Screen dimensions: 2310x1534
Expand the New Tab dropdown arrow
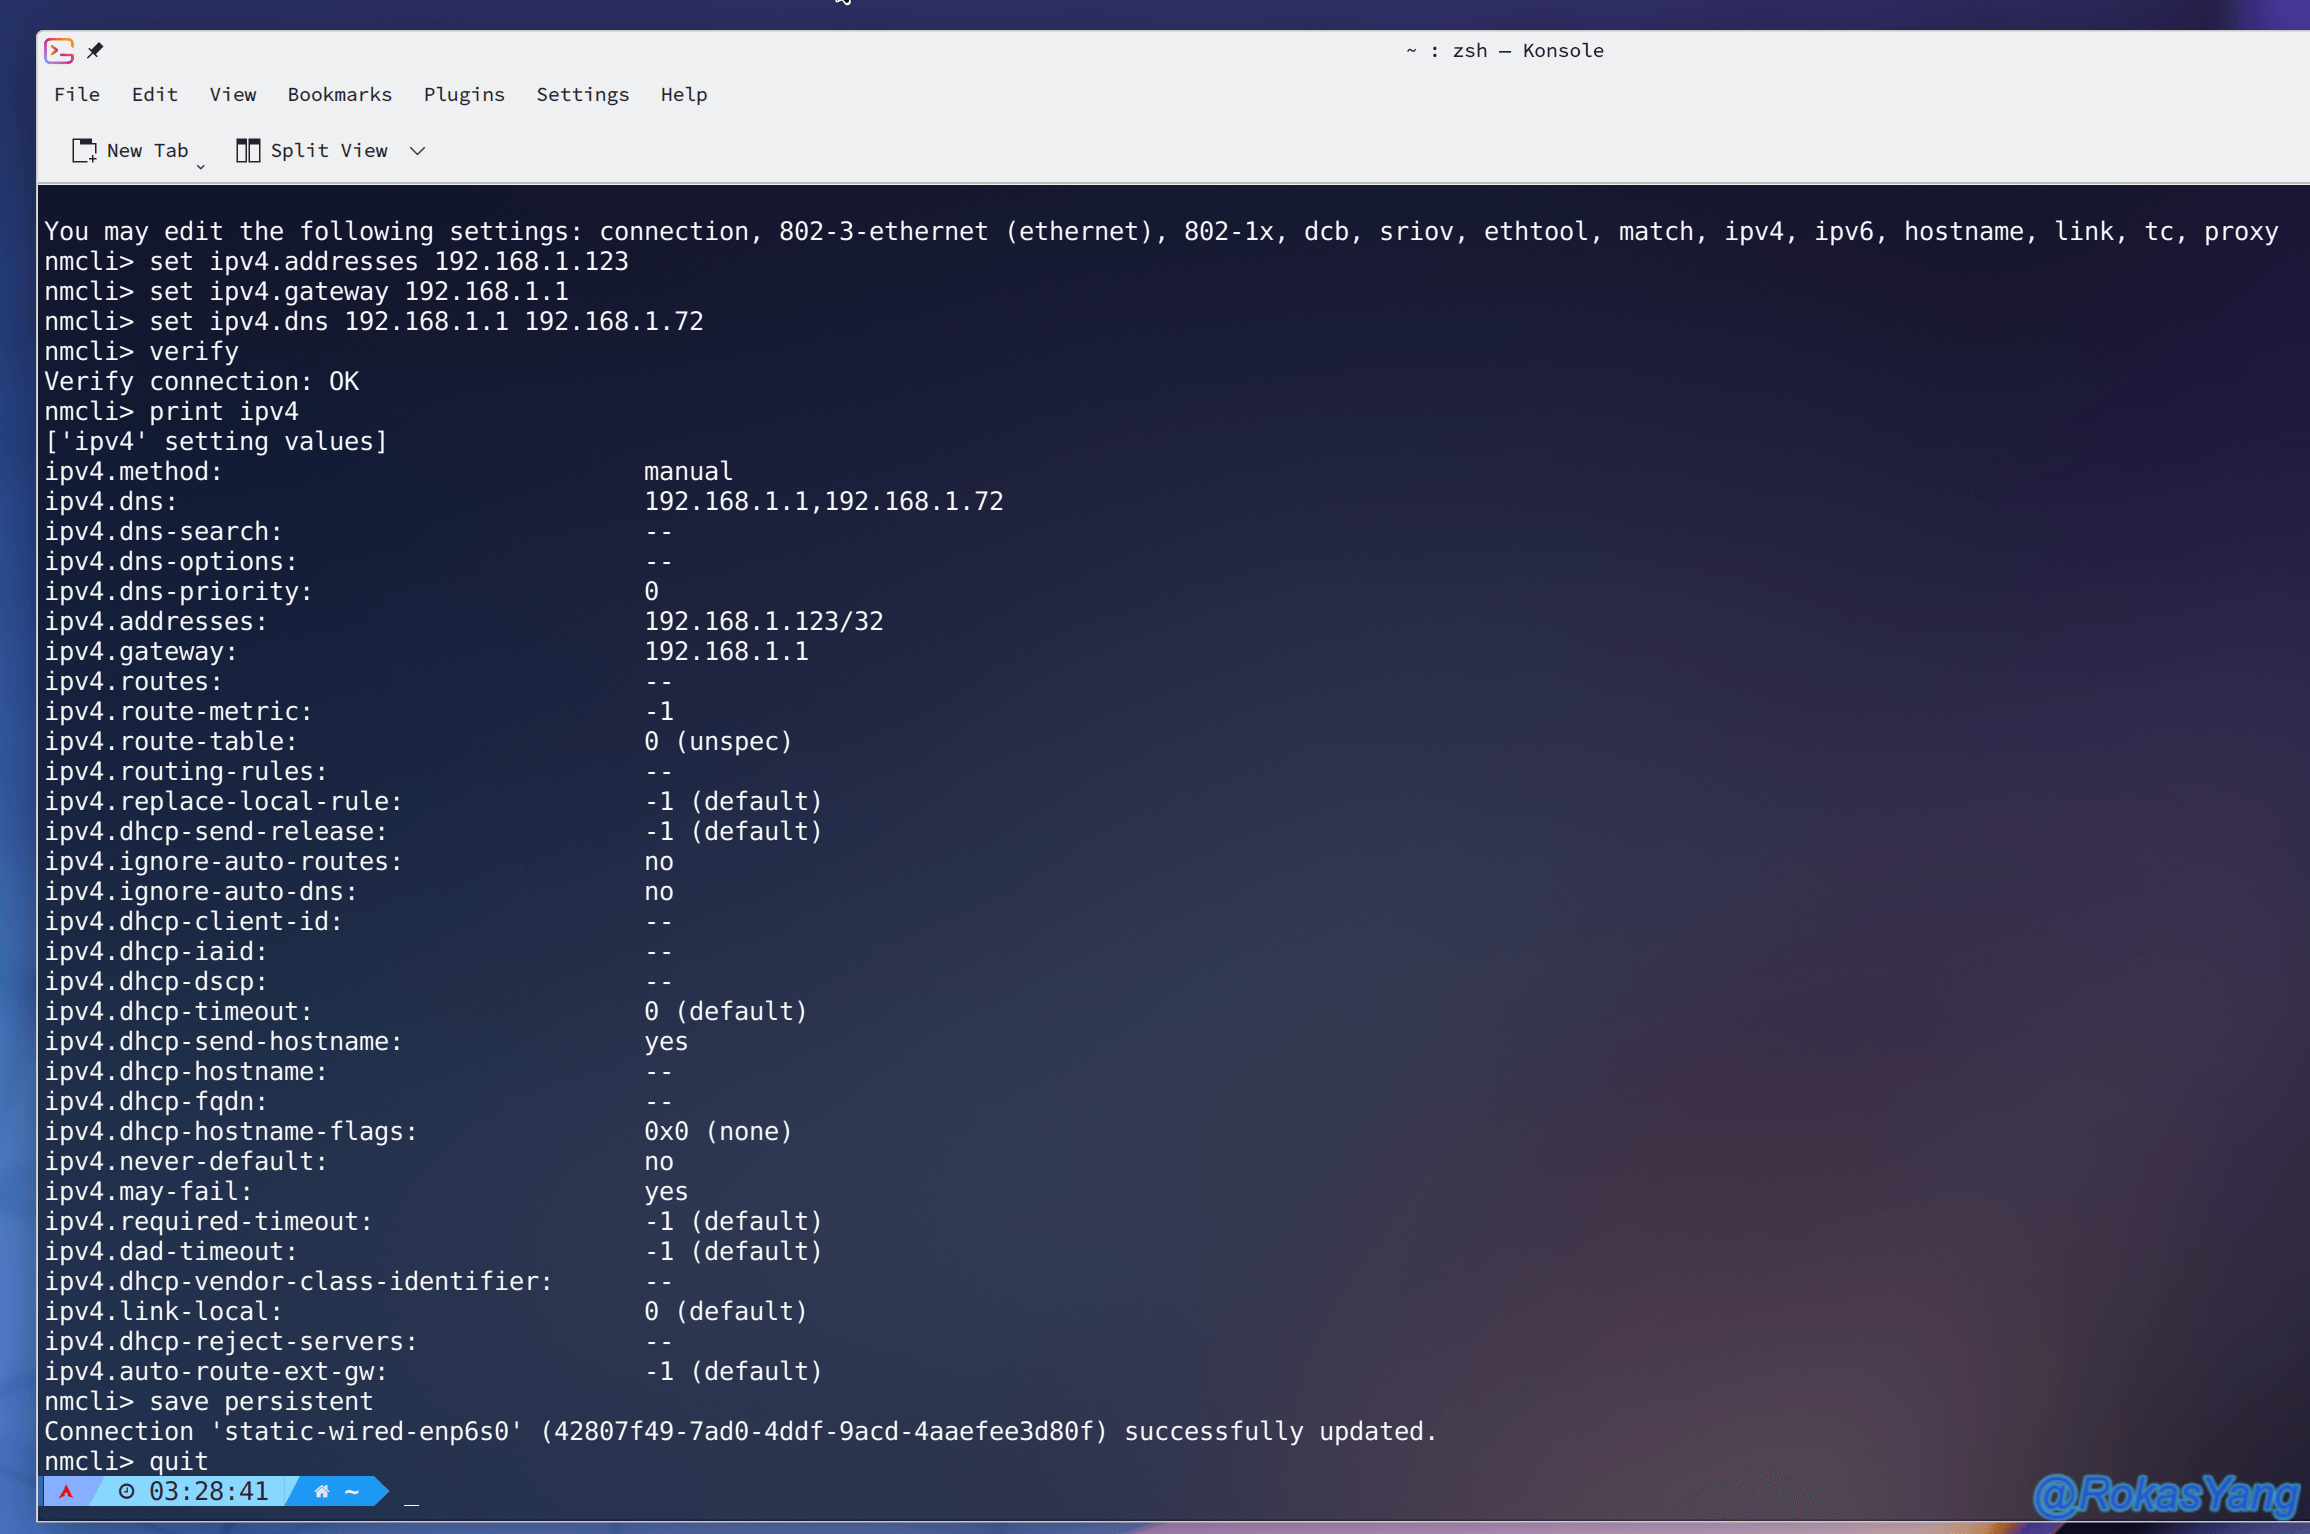point(201,166)
